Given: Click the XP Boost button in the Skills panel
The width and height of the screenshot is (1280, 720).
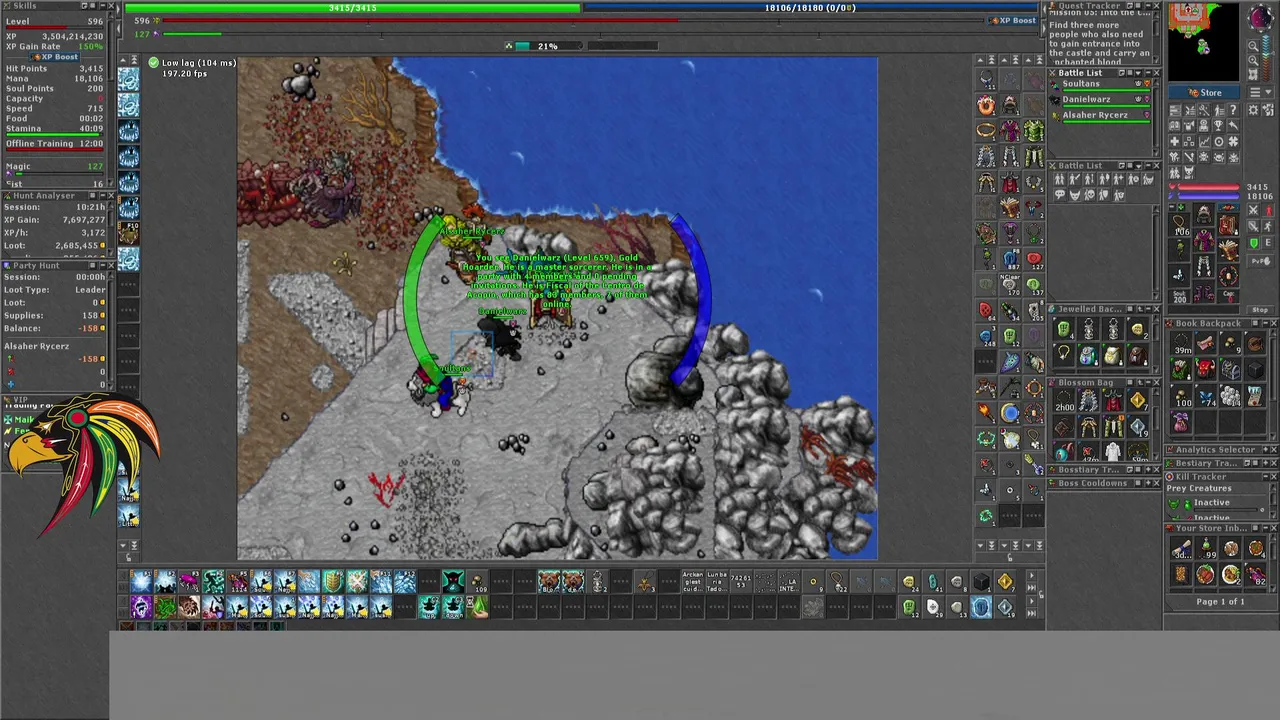Looking at the screenshot, I should (54, 57).
